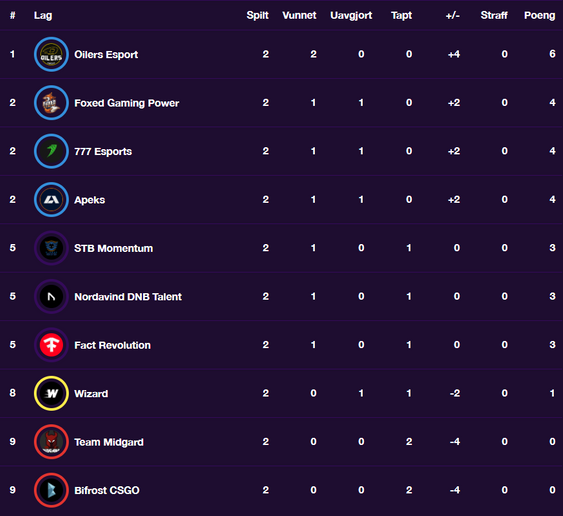563x516 pixels.
Task: Select the 777 Esports green logo
Action: (51, 151)
